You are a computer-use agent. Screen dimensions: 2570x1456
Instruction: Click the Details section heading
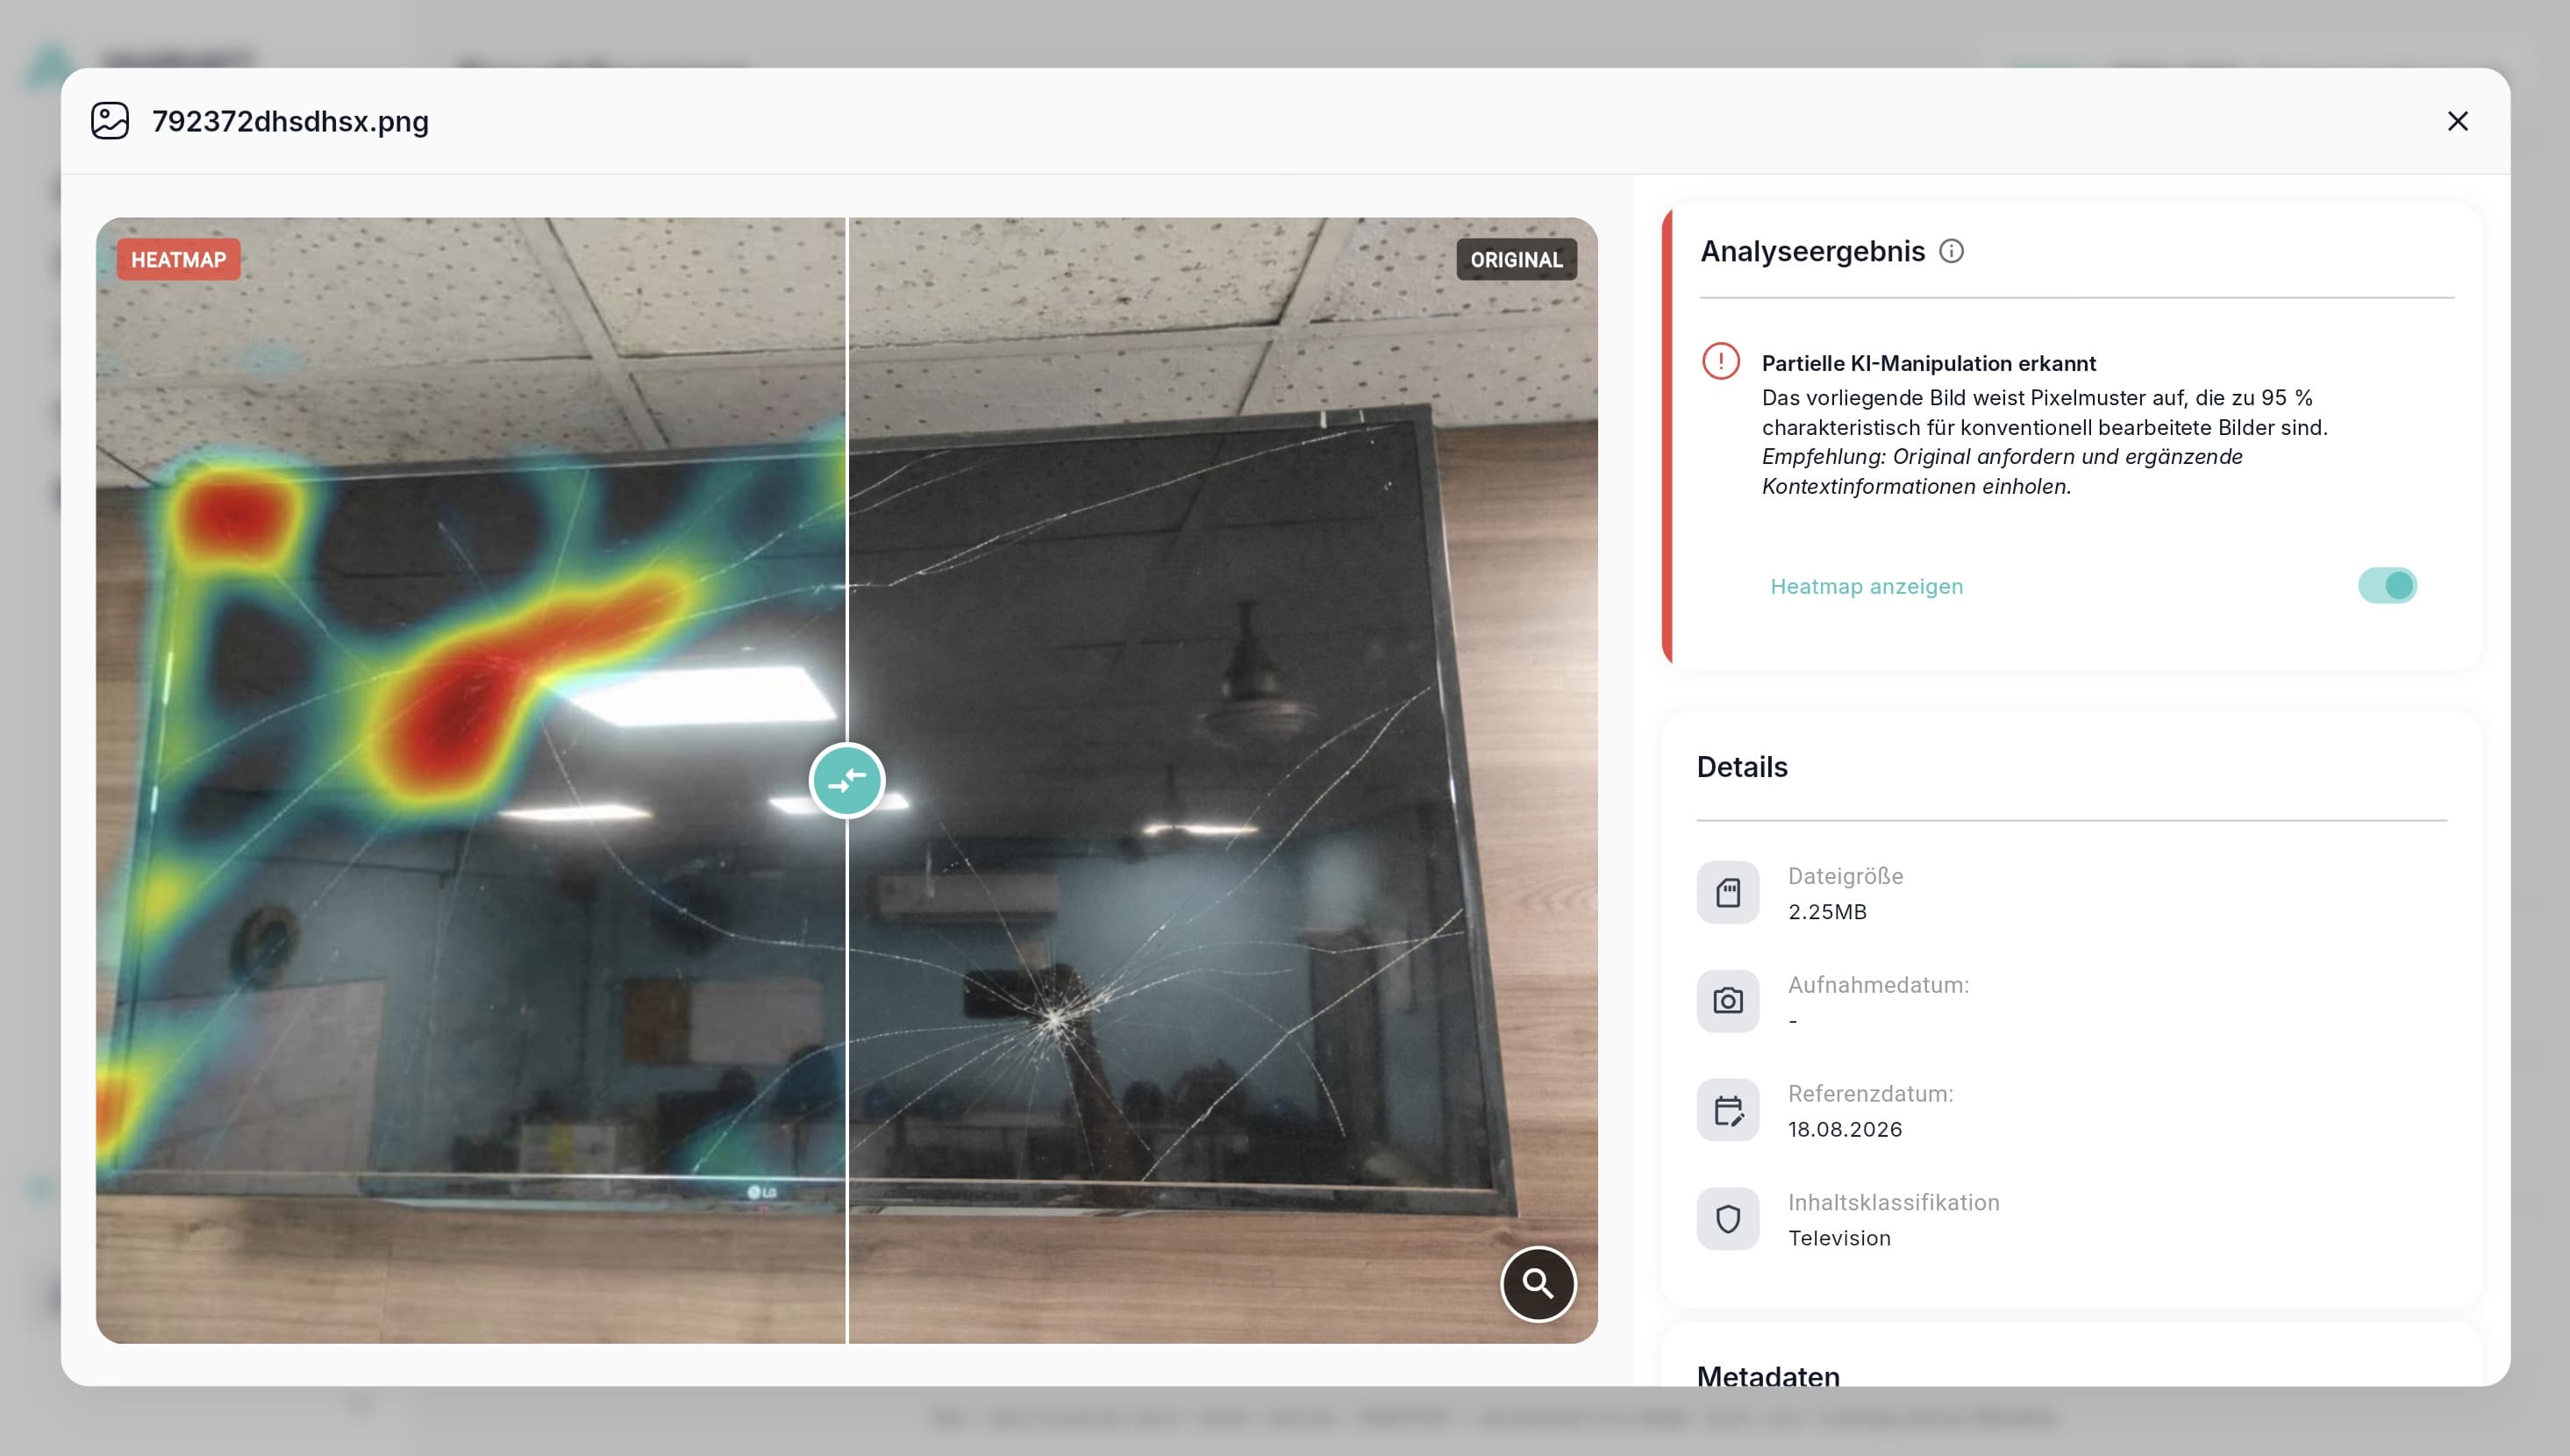tap(1742, 767)
